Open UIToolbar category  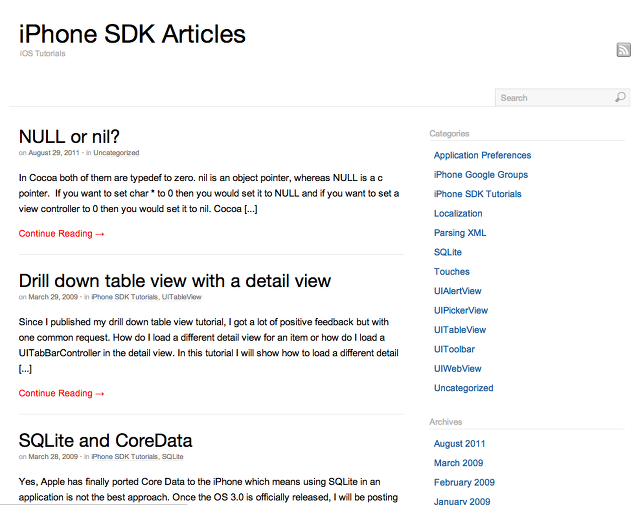click(x=454, y=349)
